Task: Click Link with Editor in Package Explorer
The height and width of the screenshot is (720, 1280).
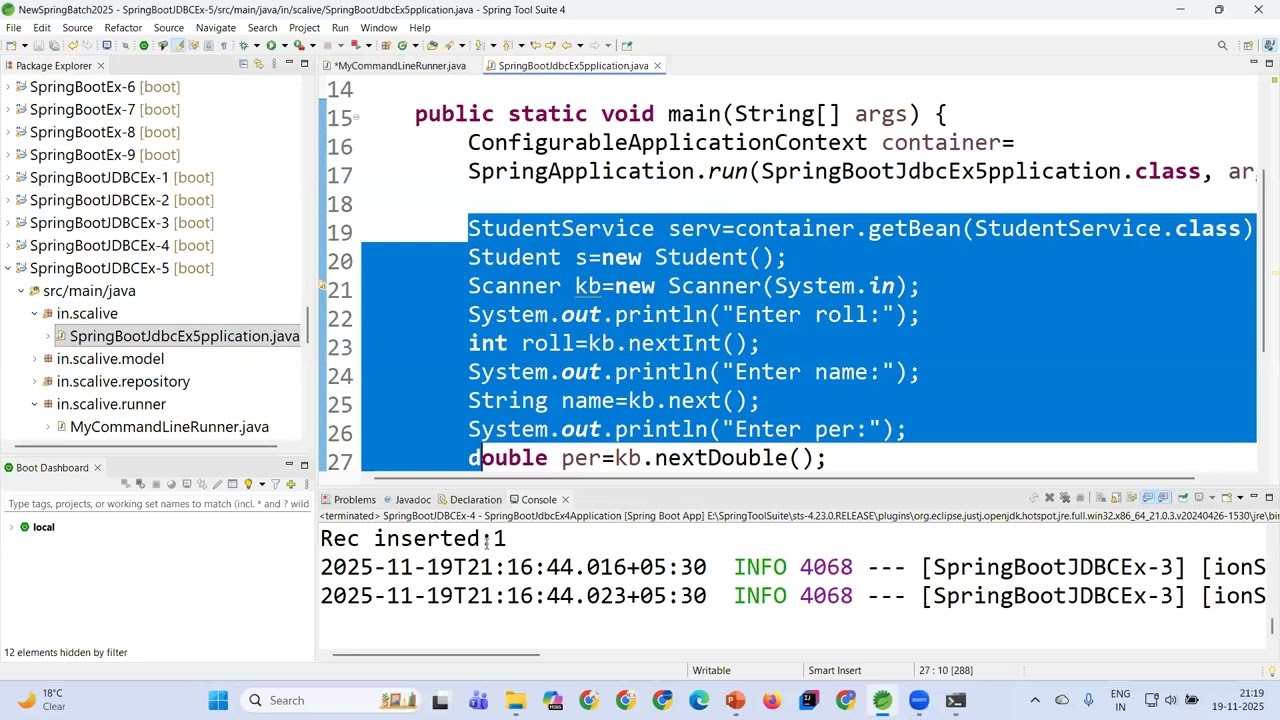Action: pos(258,64)
